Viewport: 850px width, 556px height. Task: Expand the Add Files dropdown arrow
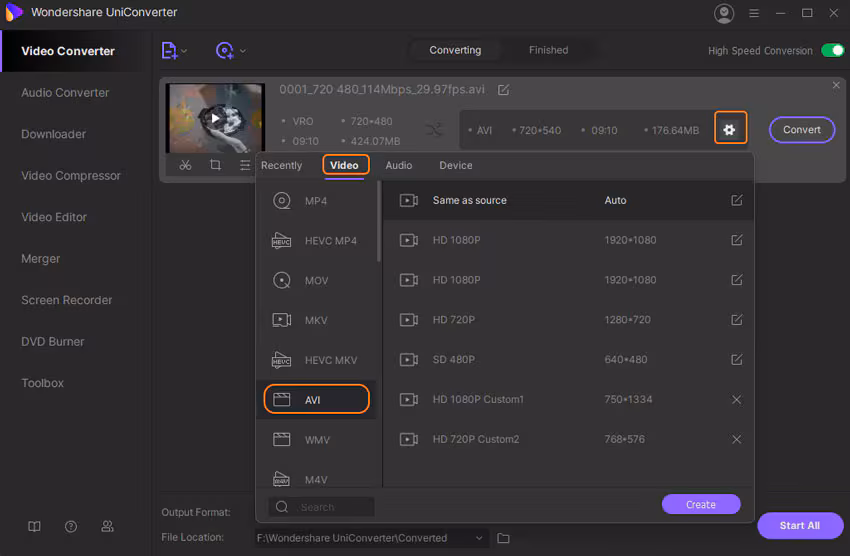click(184, 51)
